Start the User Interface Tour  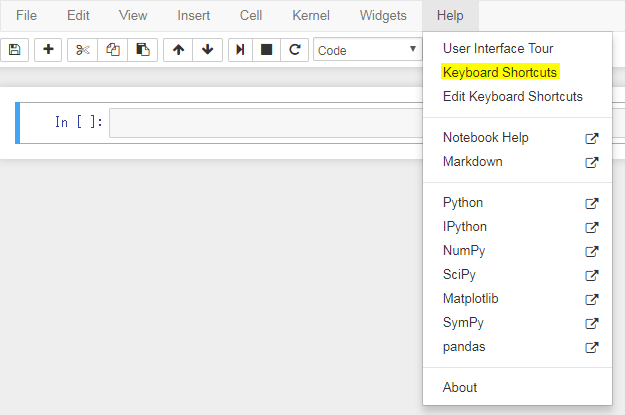tap(497, 48)
